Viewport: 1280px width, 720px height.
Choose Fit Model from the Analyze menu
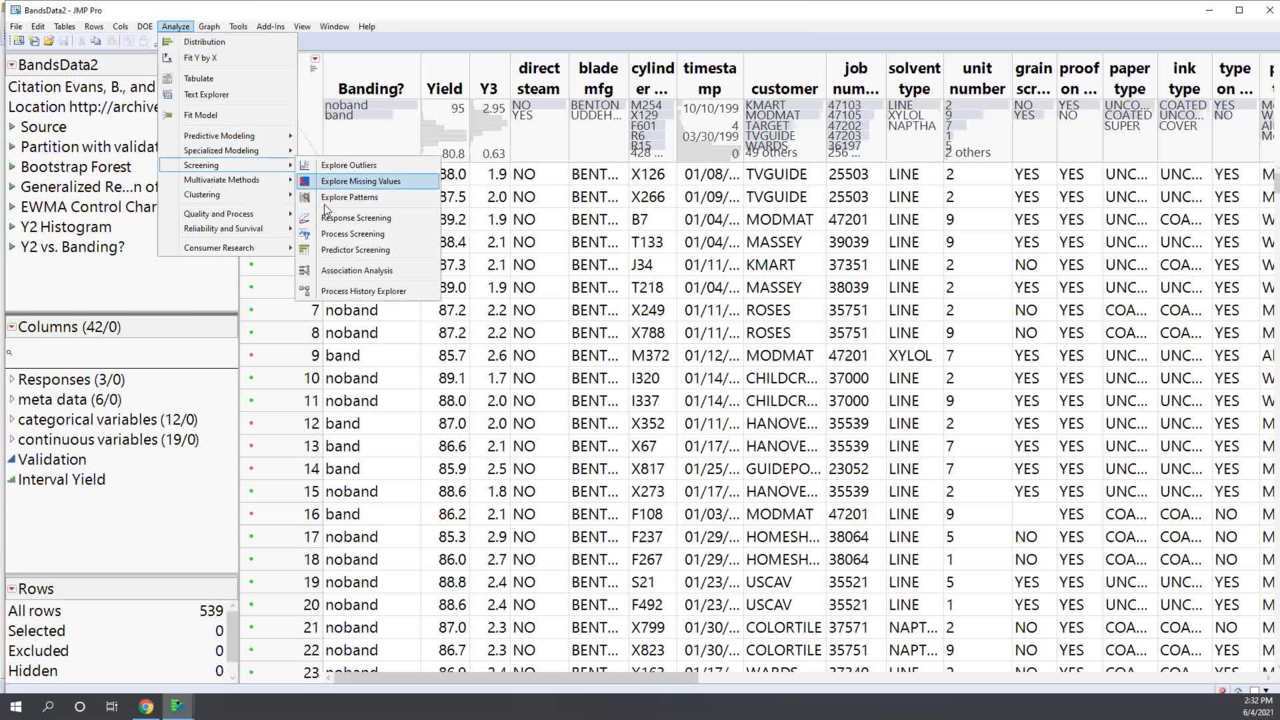tap(200, 115)
